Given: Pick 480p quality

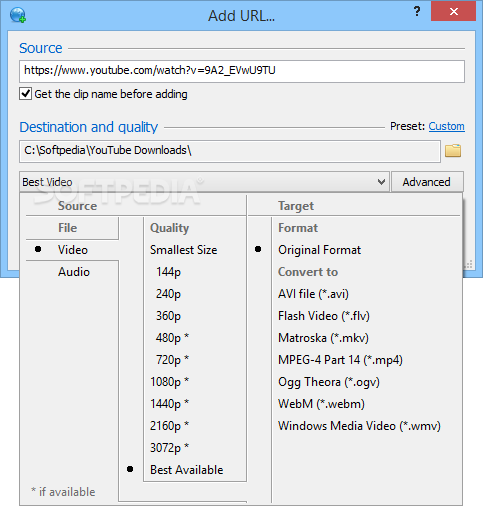Looking at the screenshot, I should [172, 338].
